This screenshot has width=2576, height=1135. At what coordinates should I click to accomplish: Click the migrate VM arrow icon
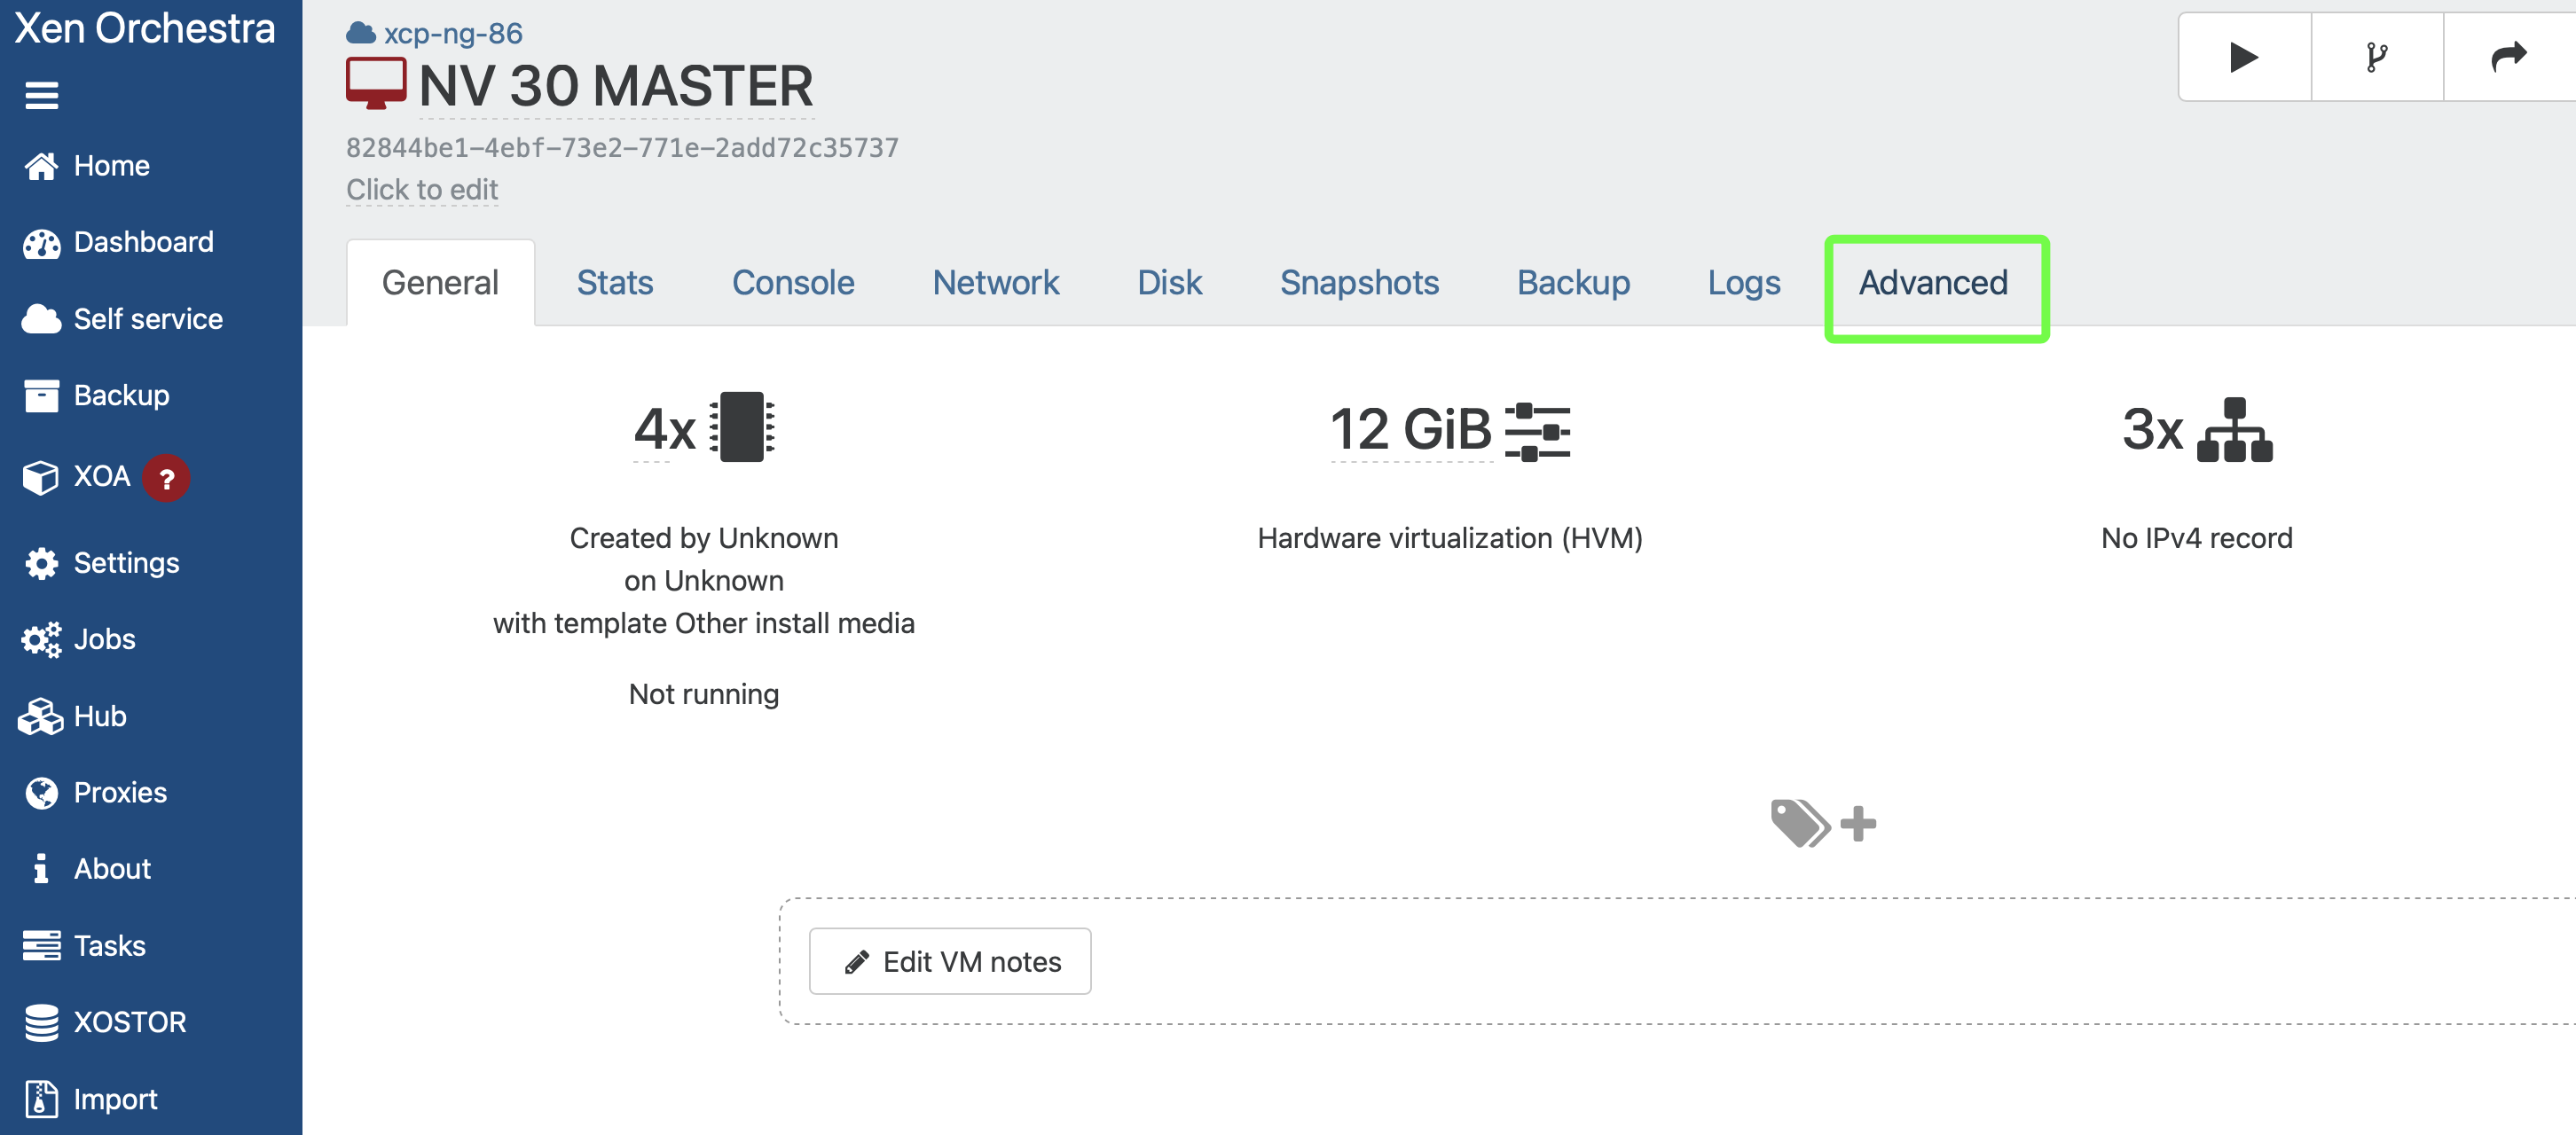point(2507,57)
